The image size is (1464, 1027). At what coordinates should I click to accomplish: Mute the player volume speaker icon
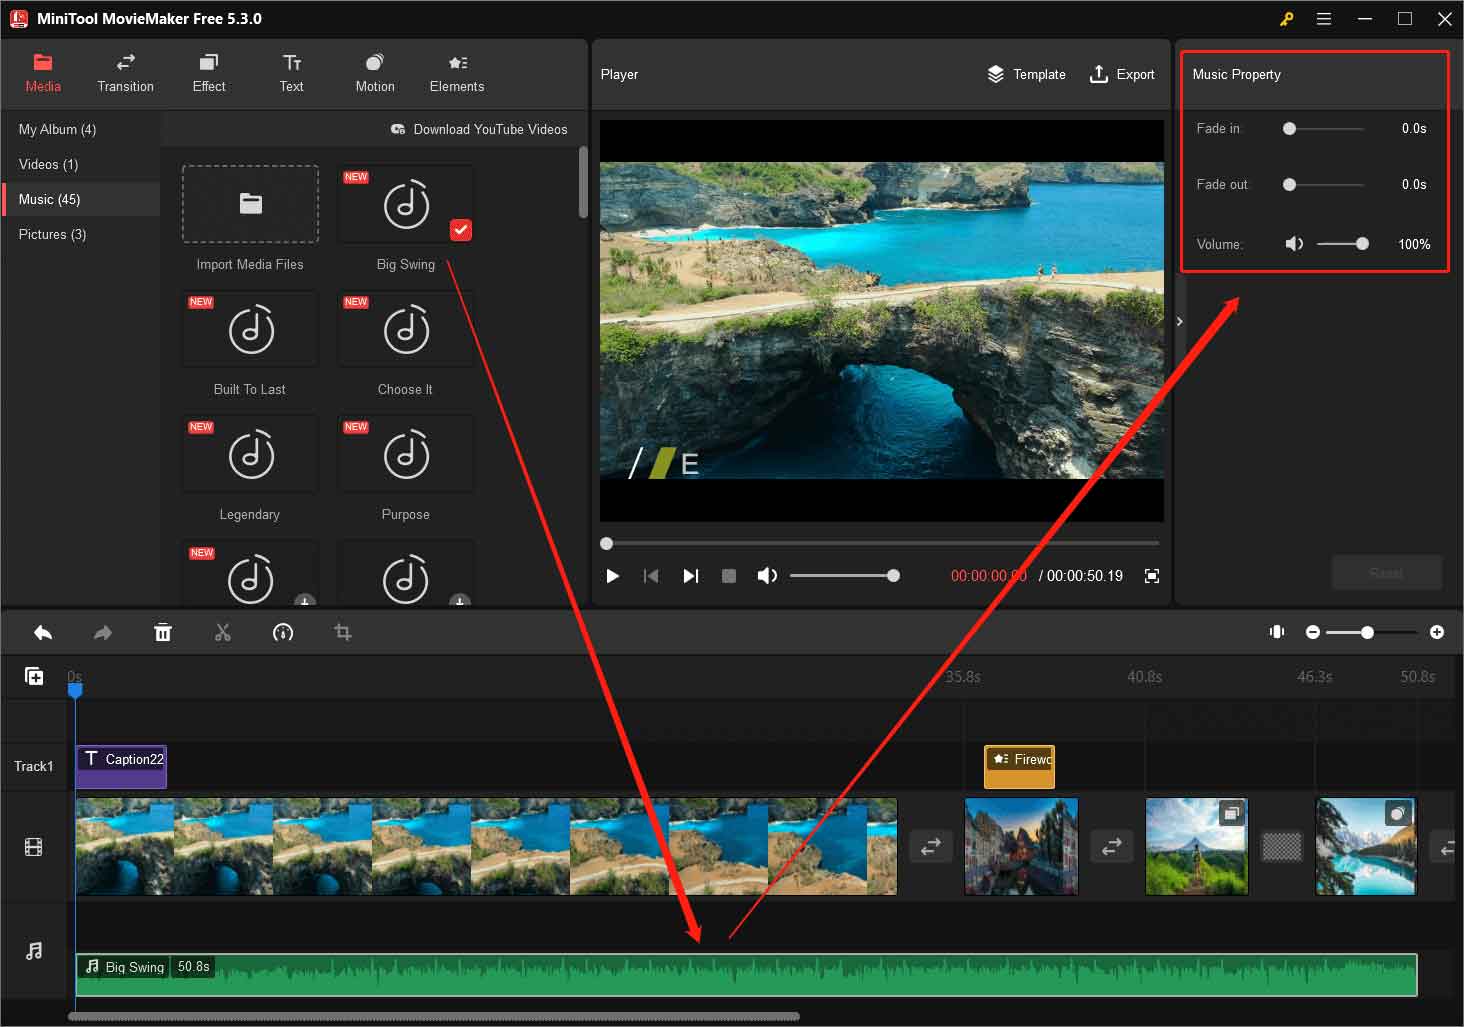pyautogui.click(x=767, y=576)
